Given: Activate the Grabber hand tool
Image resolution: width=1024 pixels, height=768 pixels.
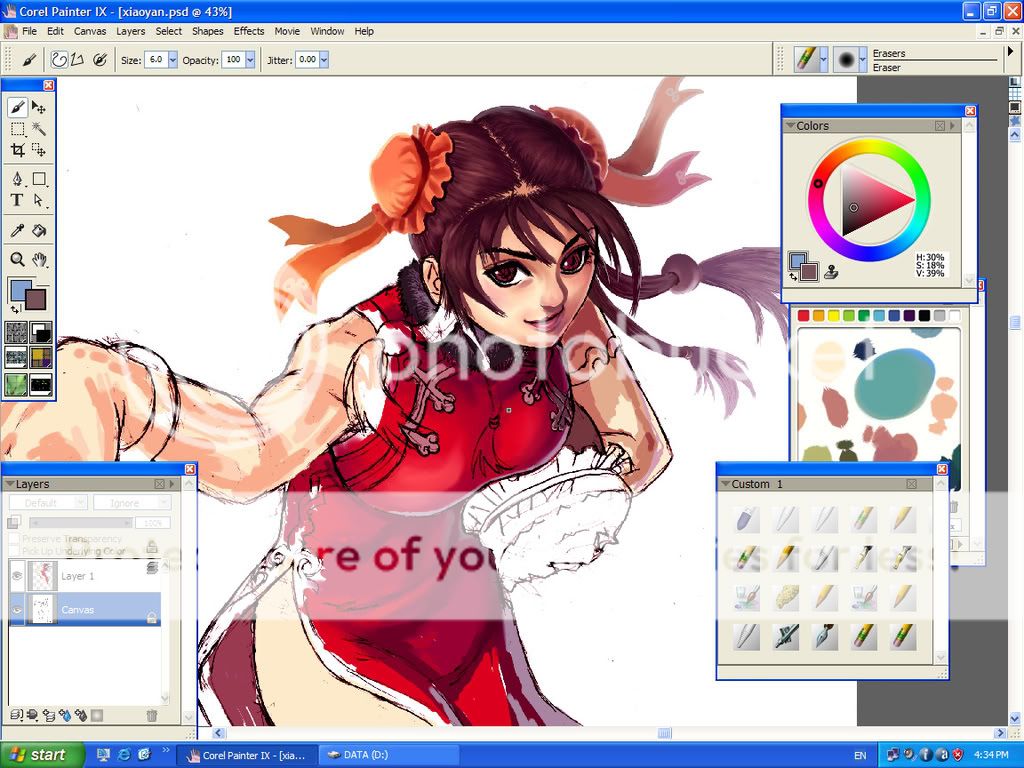Looking at the screenshot, I should 39,259.
